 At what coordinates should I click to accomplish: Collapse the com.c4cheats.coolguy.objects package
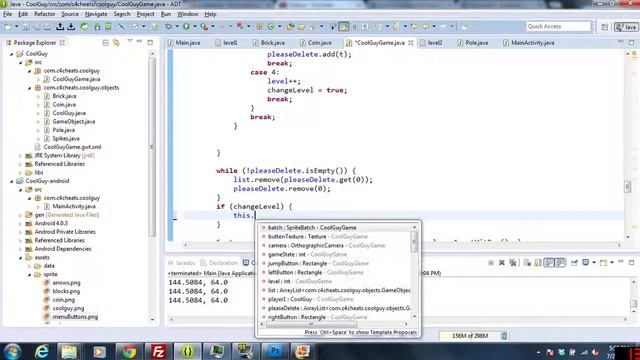coord(29,88)
